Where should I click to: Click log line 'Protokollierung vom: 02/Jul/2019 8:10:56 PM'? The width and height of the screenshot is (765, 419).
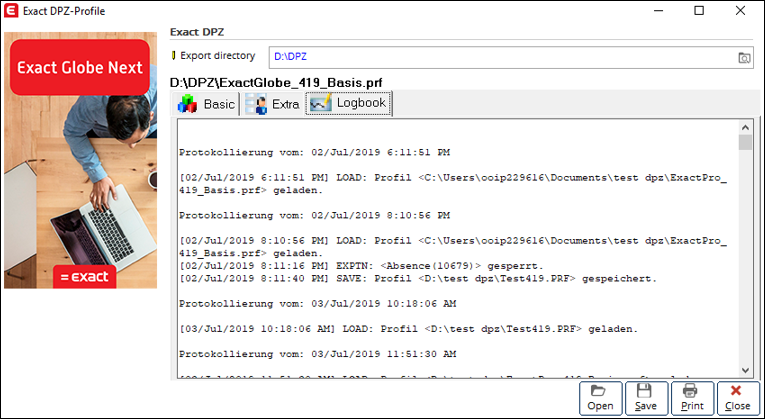point(314,215)
